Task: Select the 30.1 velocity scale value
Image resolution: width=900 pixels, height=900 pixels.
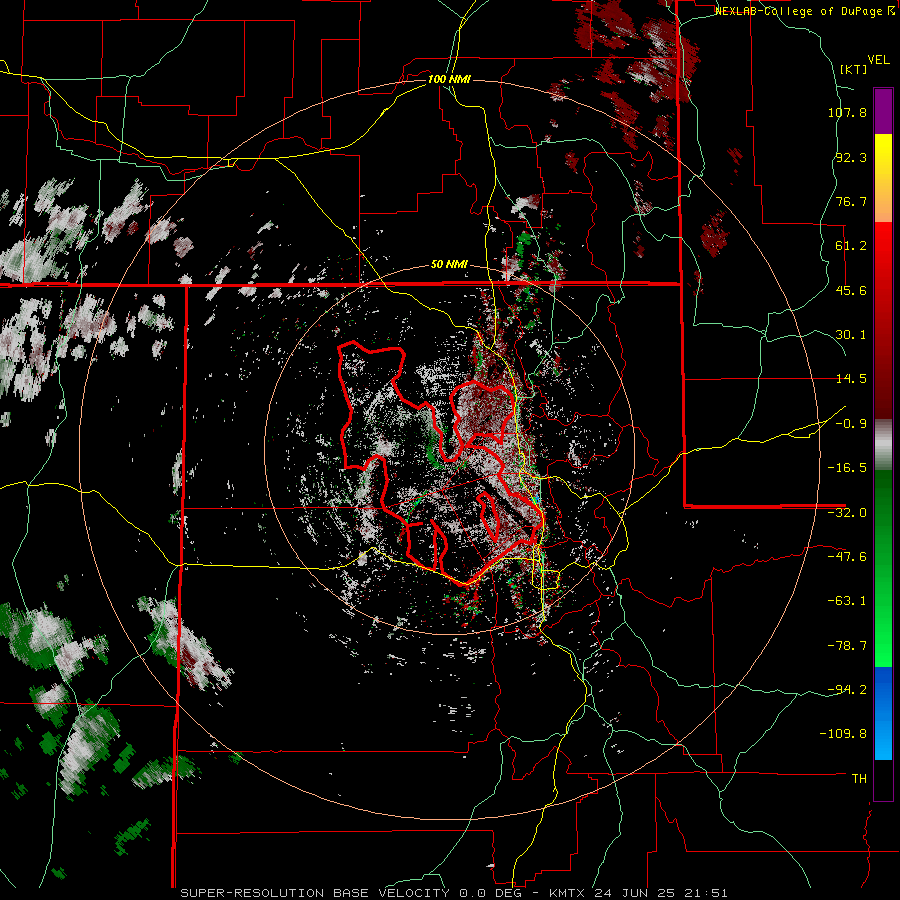Action: 851,335
